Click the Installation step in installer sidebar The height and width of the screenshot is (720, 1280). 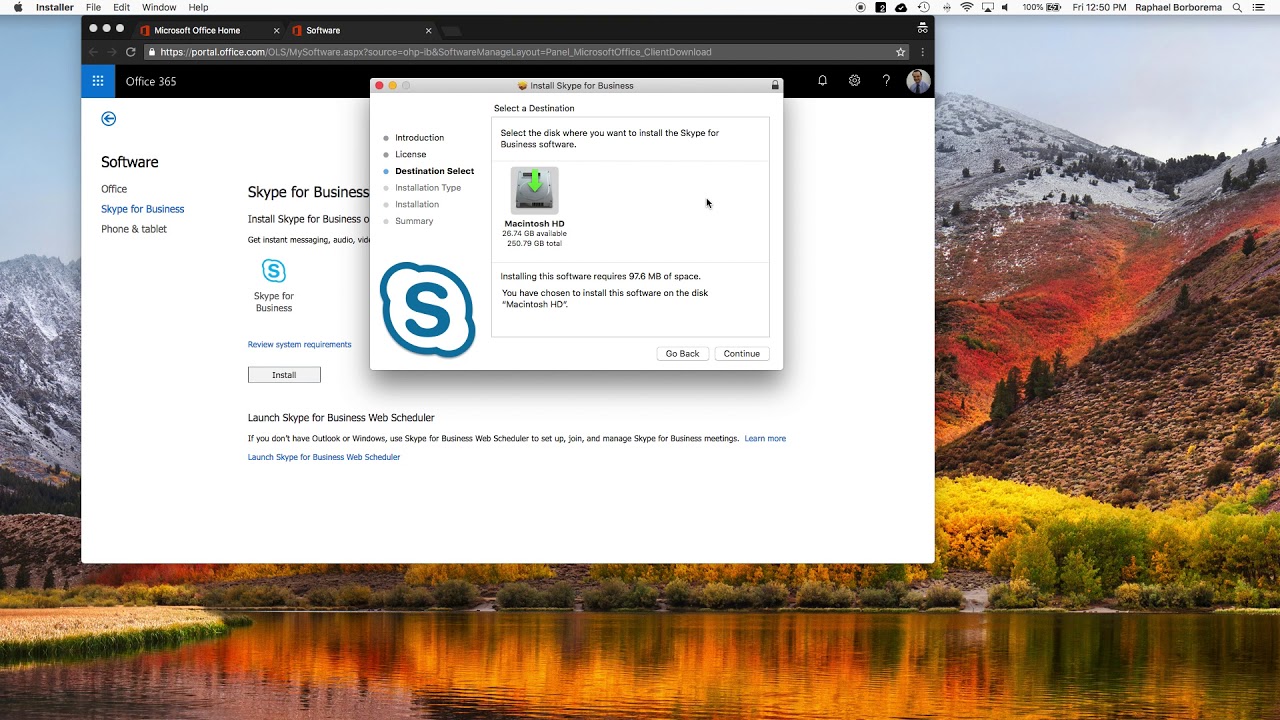[x=417, y=205]
